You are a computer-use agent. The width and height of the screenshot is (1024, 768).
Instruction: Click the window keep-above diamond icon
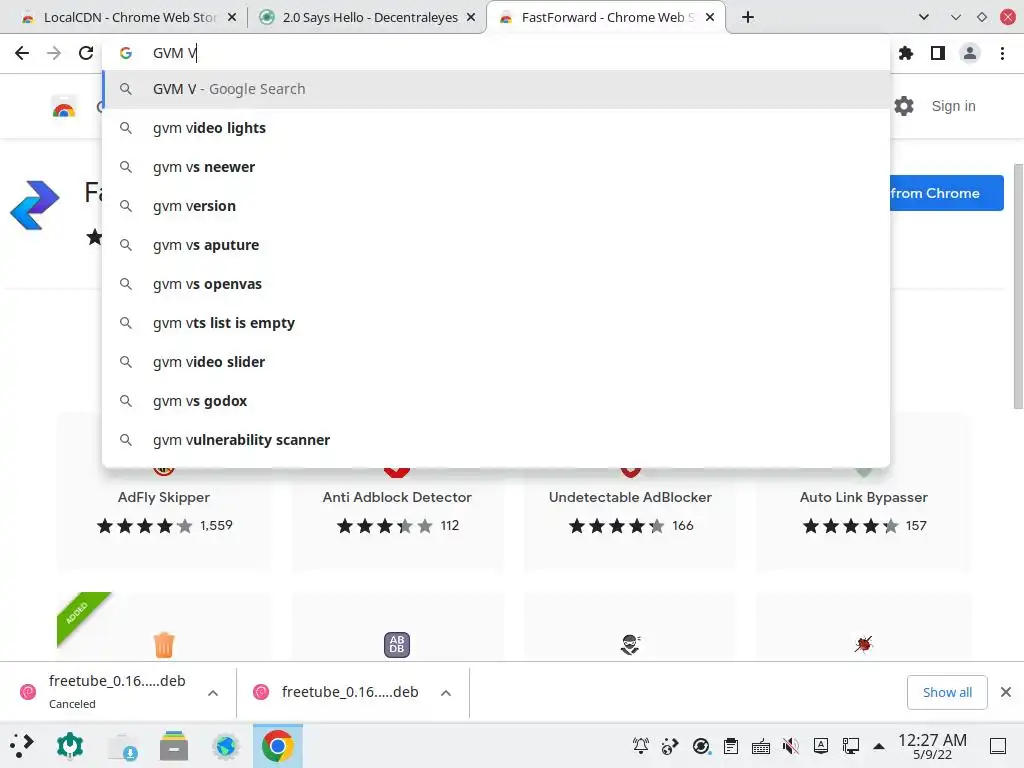point(982,18)
